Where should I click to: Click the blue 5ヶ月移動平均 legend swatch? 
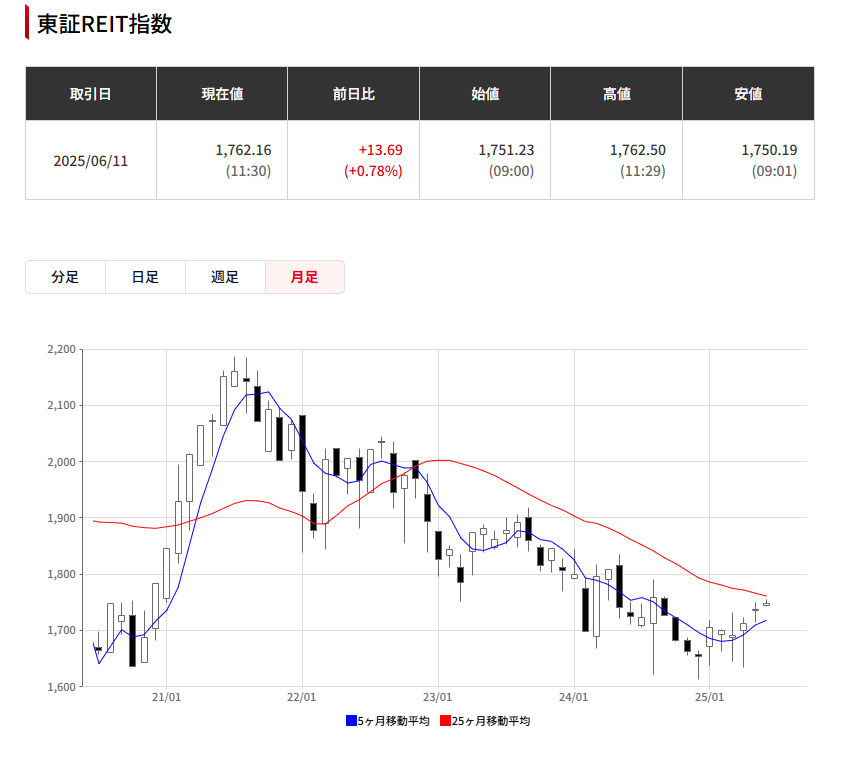coord(351,721)
